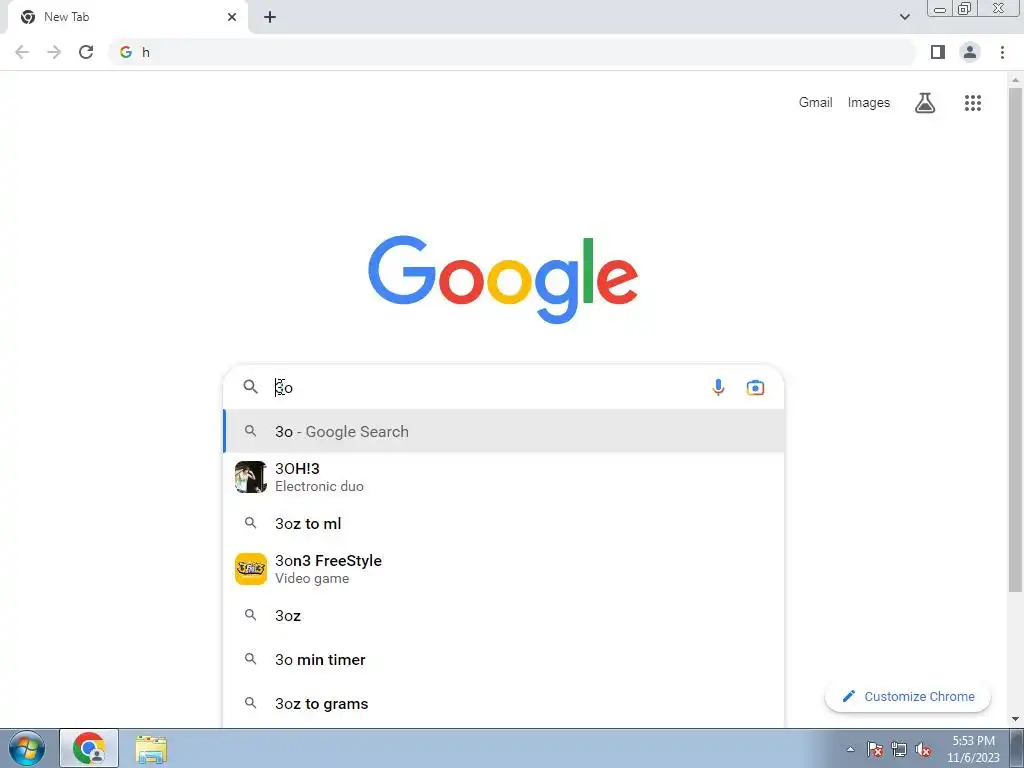Open the side panel icon
Image resolution: width=1024 pixels, height=768 pixels.
[x=938, y=52]
